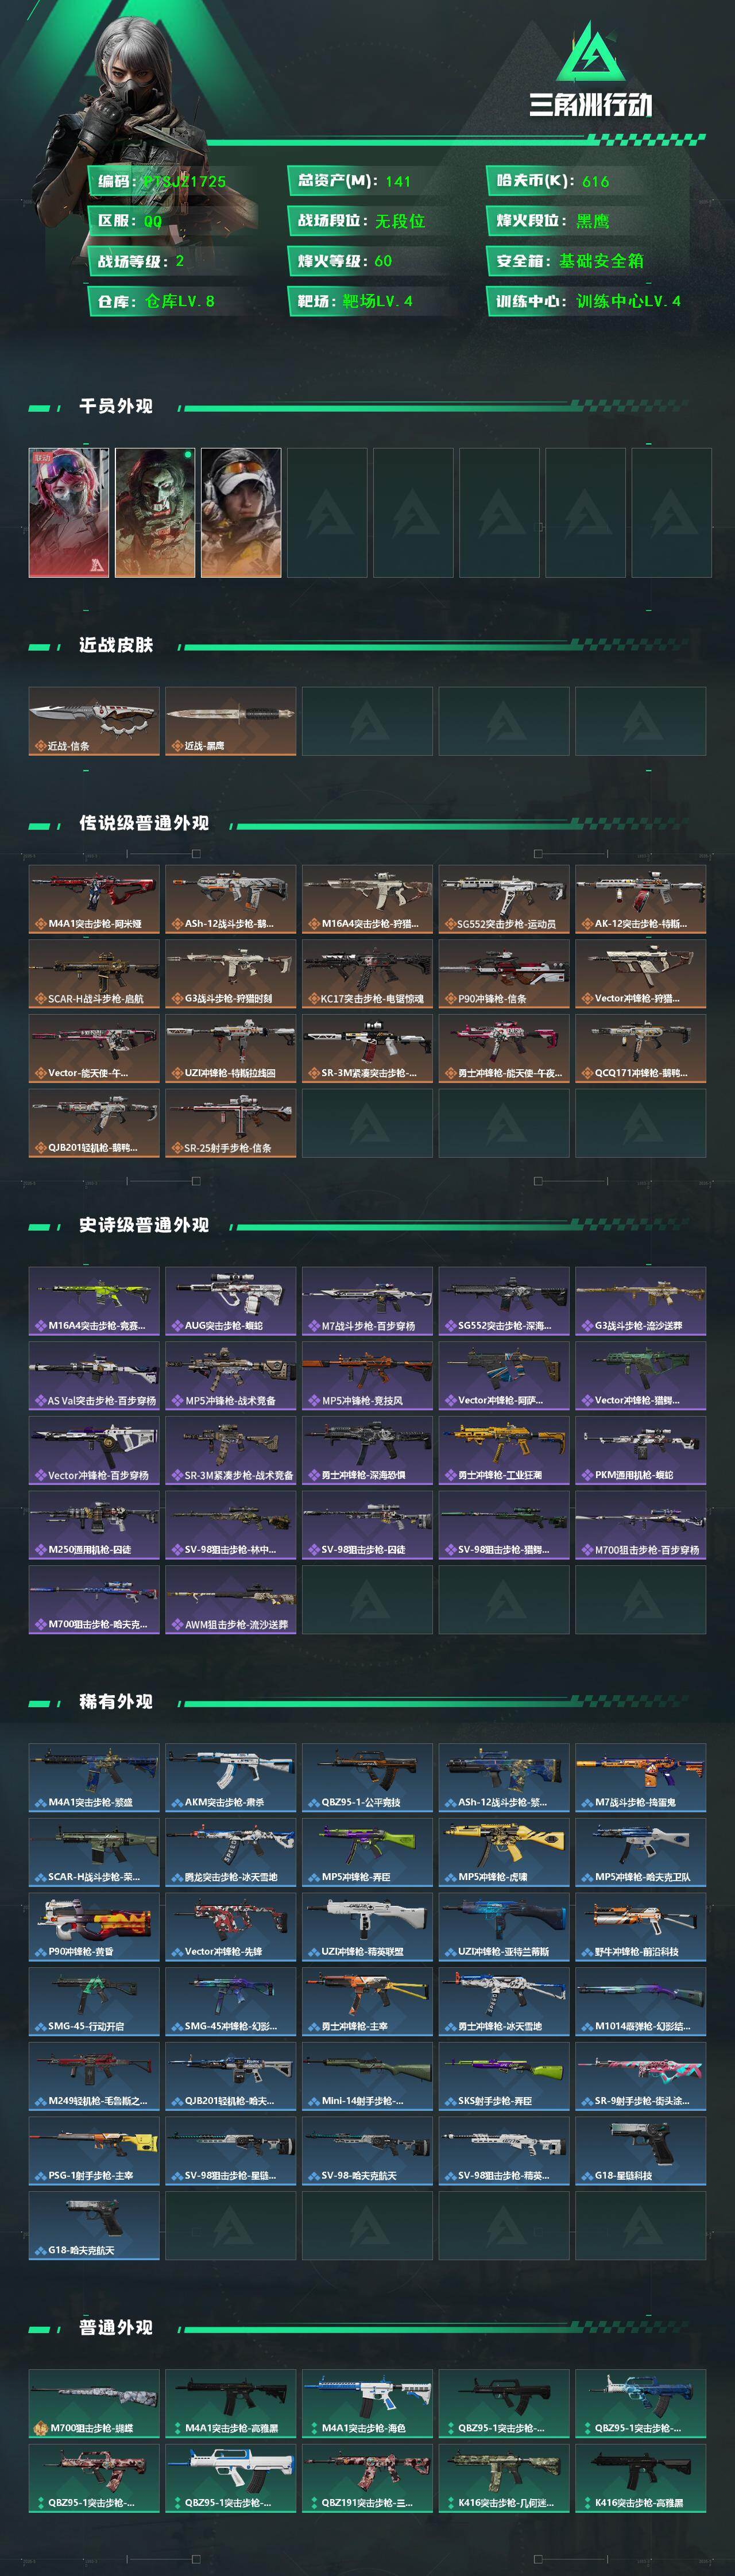Pick the M4A1突击步枪-海色 common skin
735x2576 pixels.
tap(367, 2404)
